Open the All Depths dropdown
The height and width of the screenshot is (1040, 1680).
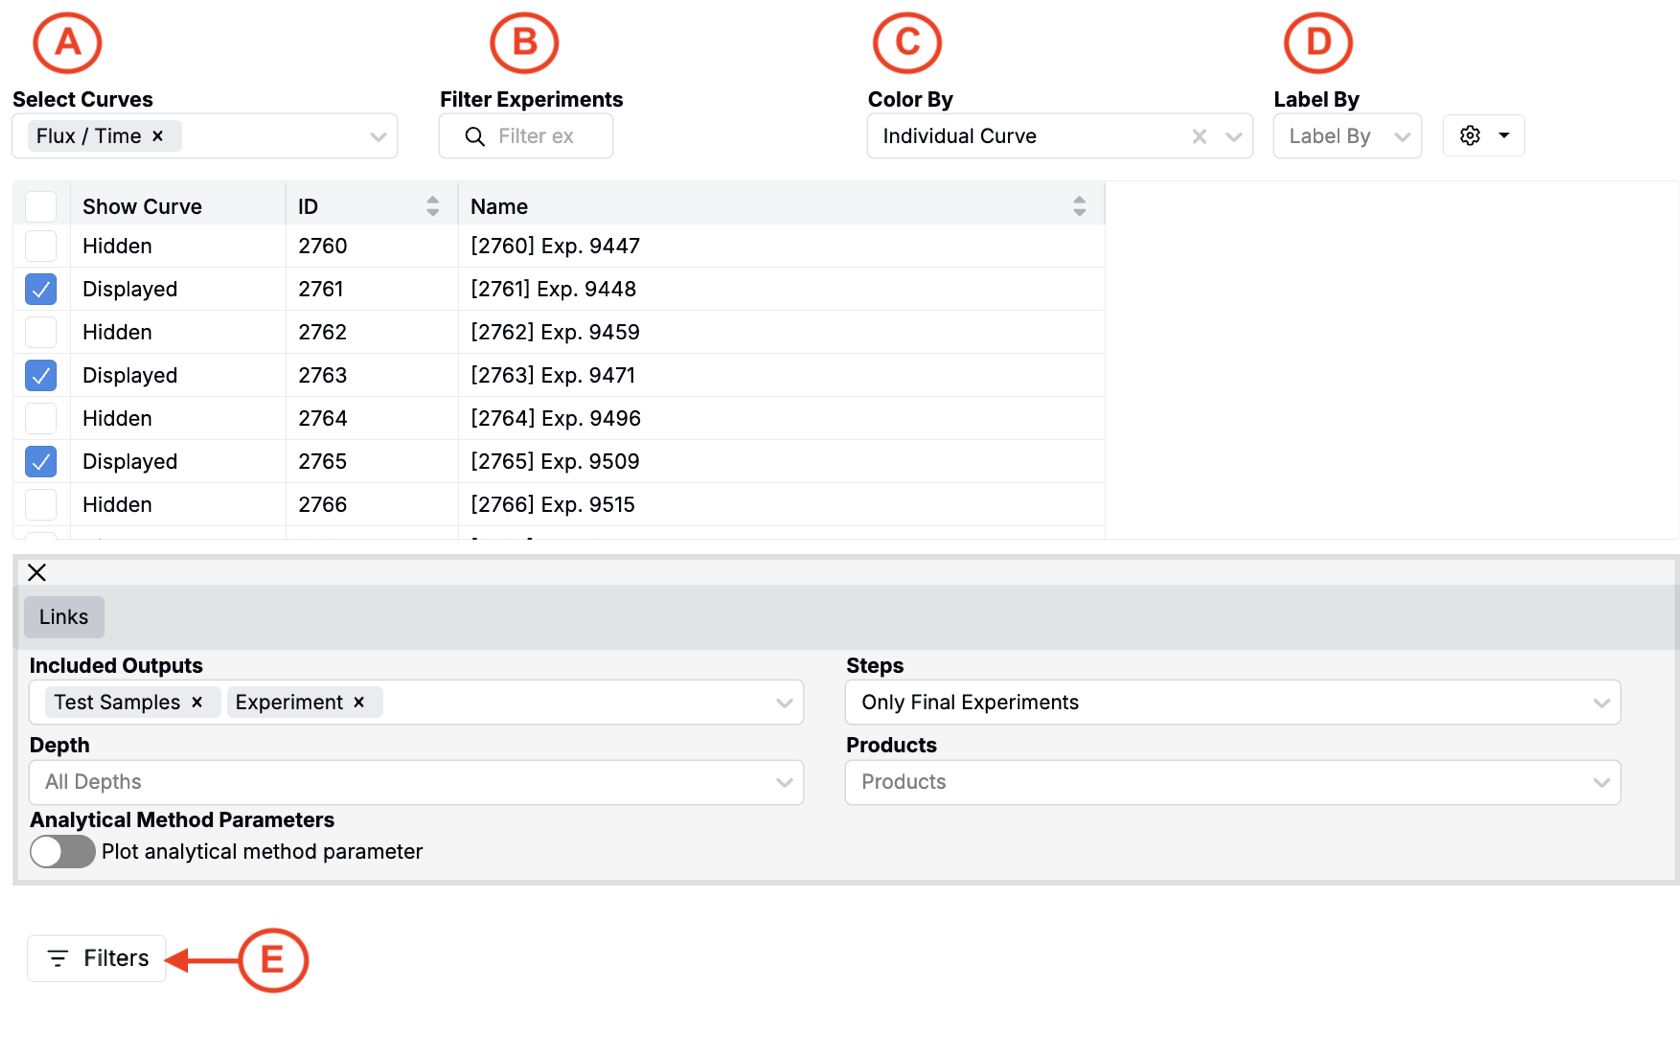coord(416,782)
